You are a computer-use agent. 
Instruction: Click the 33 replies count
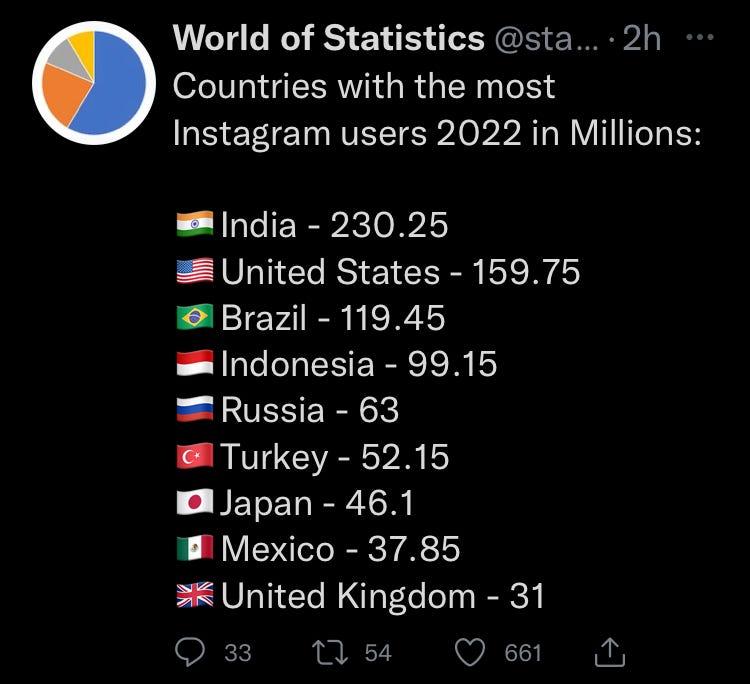pos(238,653)
